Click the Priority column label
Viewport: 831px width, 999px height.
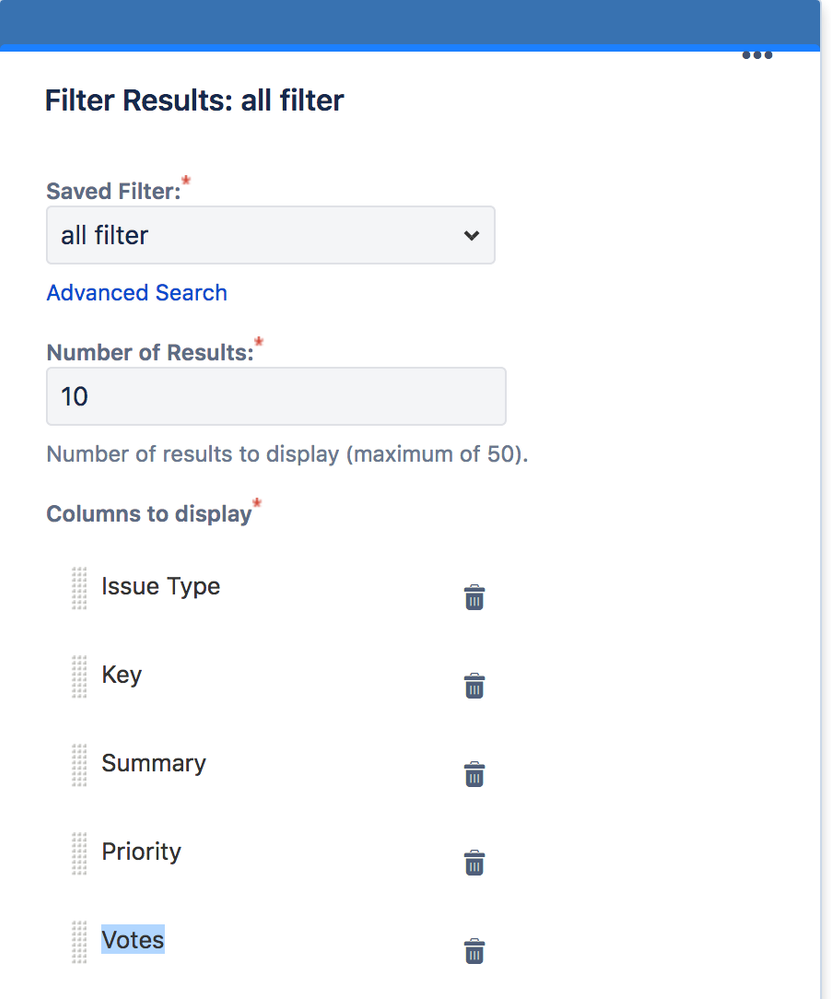pos(142,852)
